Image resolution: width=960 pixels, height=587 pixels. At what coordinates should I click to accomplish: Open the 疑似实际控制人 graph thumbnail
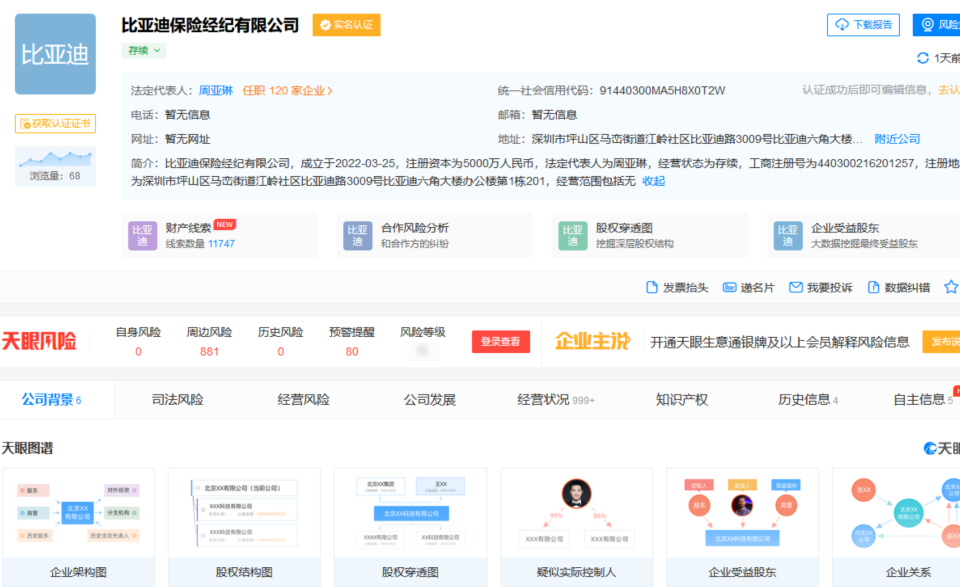[576, 527]
